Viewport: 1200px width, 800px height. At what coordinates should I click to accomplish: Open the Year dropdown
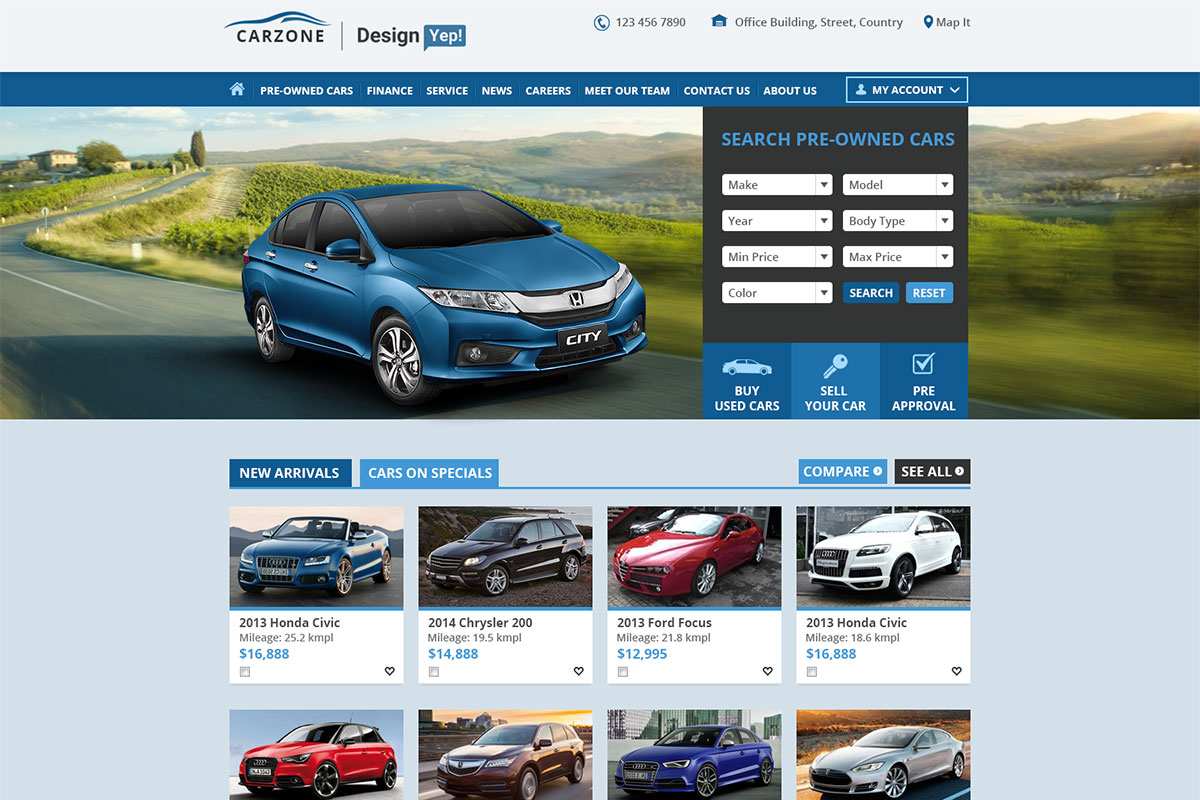pyautogui.click(x=777, y=221)
